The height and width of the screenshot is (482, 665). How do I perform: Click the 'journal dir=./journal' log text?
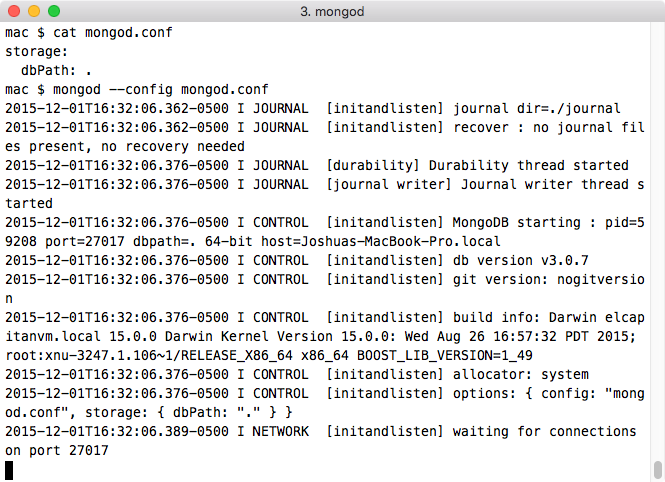pyautogui.click(x=536, y=109)
